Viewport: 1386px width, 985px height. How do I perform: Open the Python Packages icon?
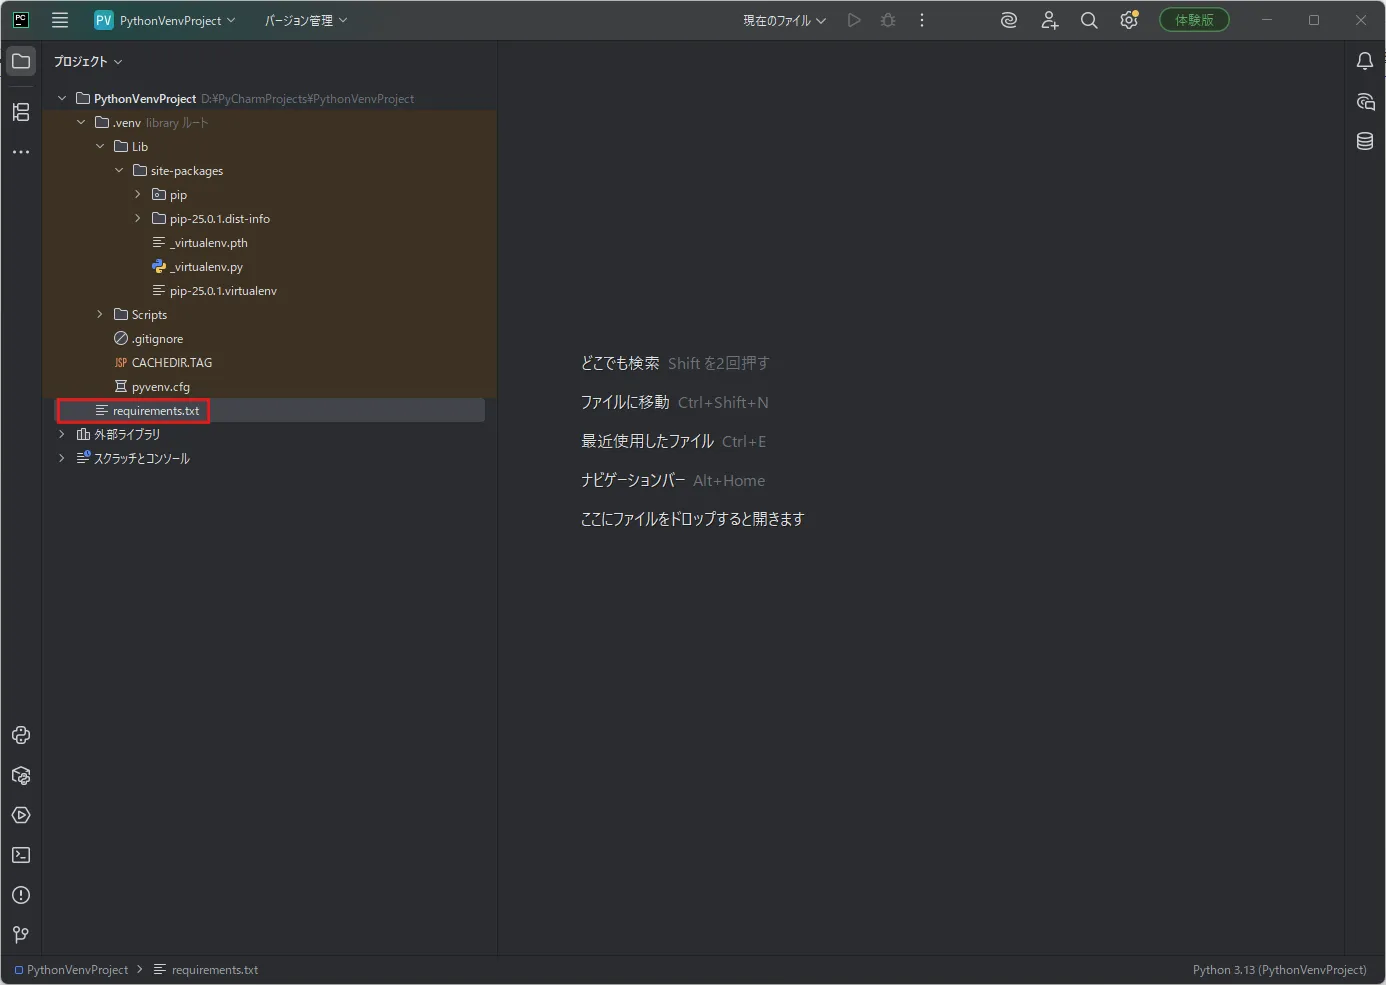[x=21, y=775]
